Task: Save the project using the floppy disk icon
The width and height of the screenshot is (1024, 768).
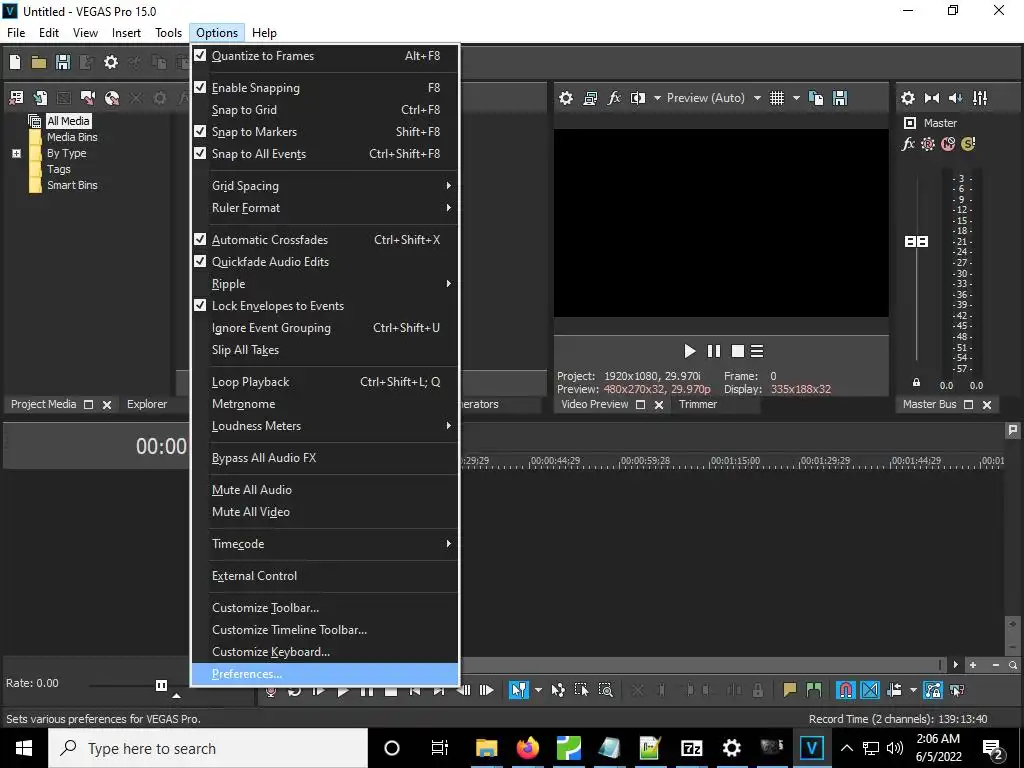Action: (x=63, y=62)
